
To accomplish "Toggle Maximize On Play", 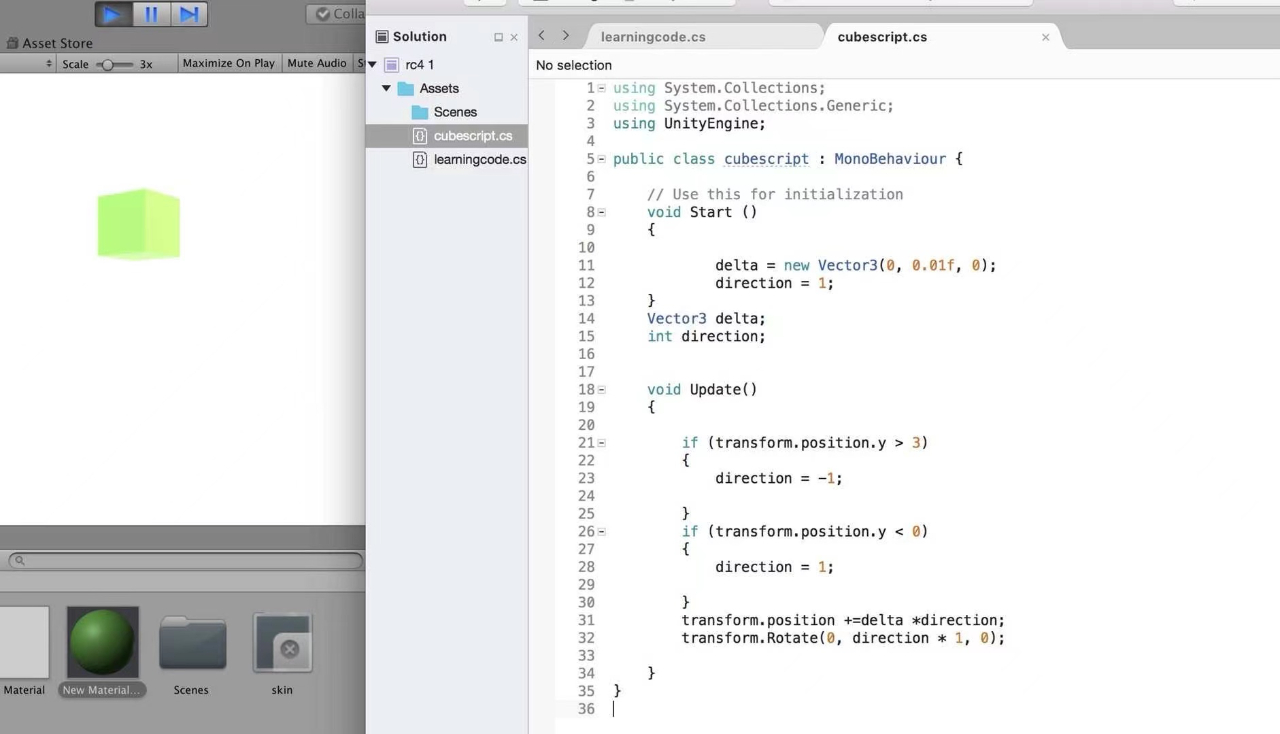I will 228,63.
